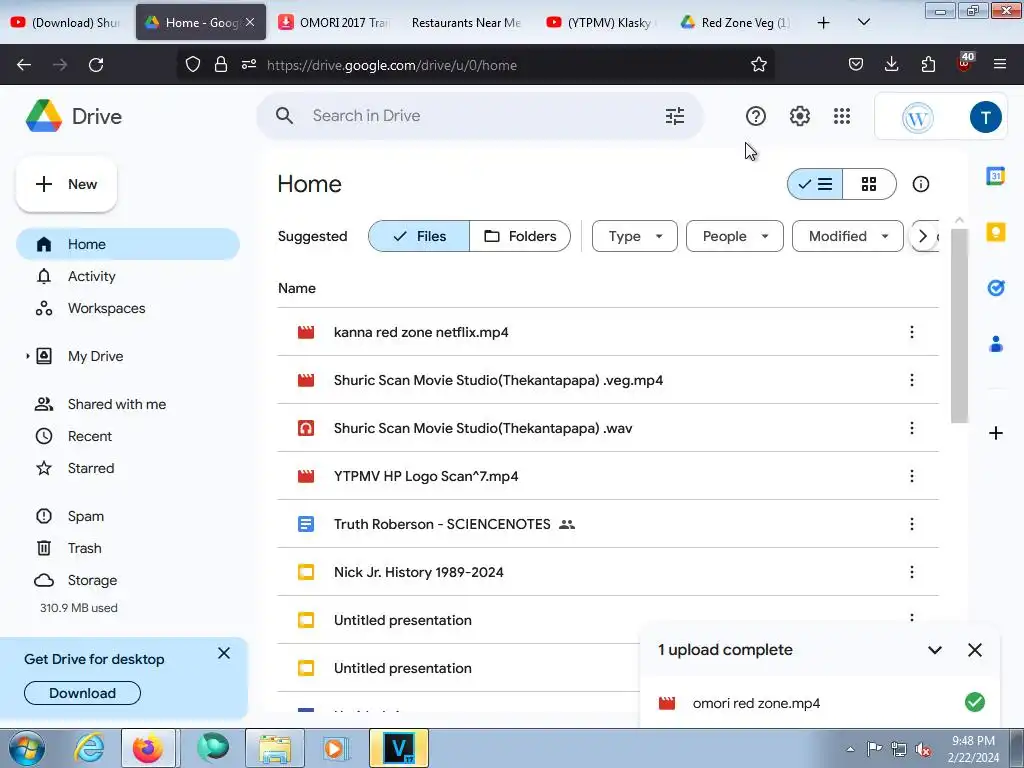The height and width of the screenshot is (768, 1024).
Task: Open Google apps grid launcher
Action: point(842,116)
